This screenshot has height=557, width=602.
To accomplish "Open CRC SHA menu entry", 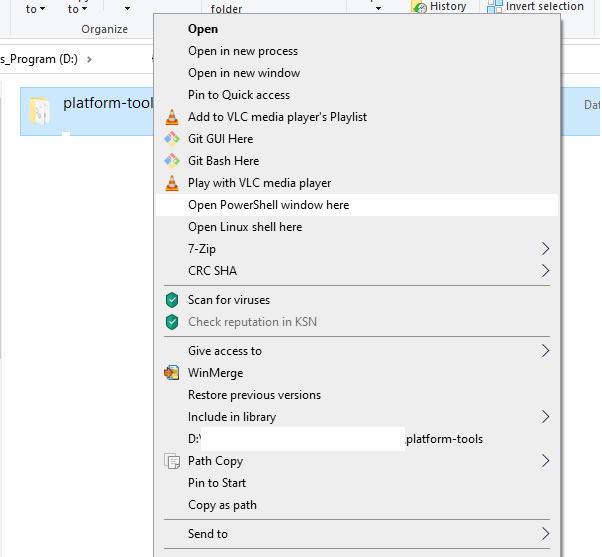I will click(x=357, y=271).
